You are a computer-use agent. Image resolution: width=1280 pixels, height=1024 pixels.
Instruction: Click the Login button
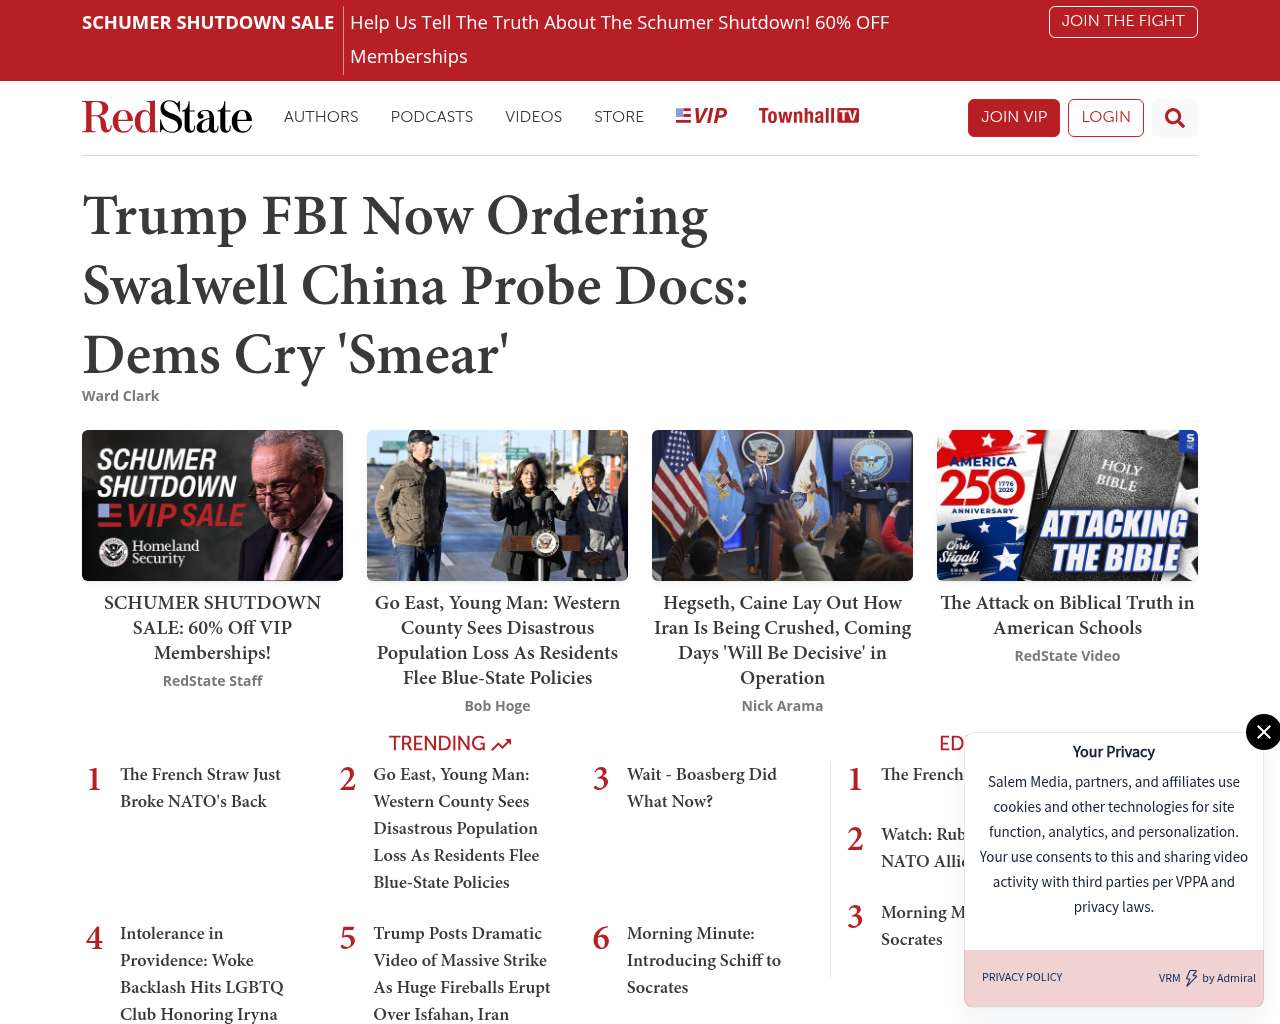[x=1106, y=118]
